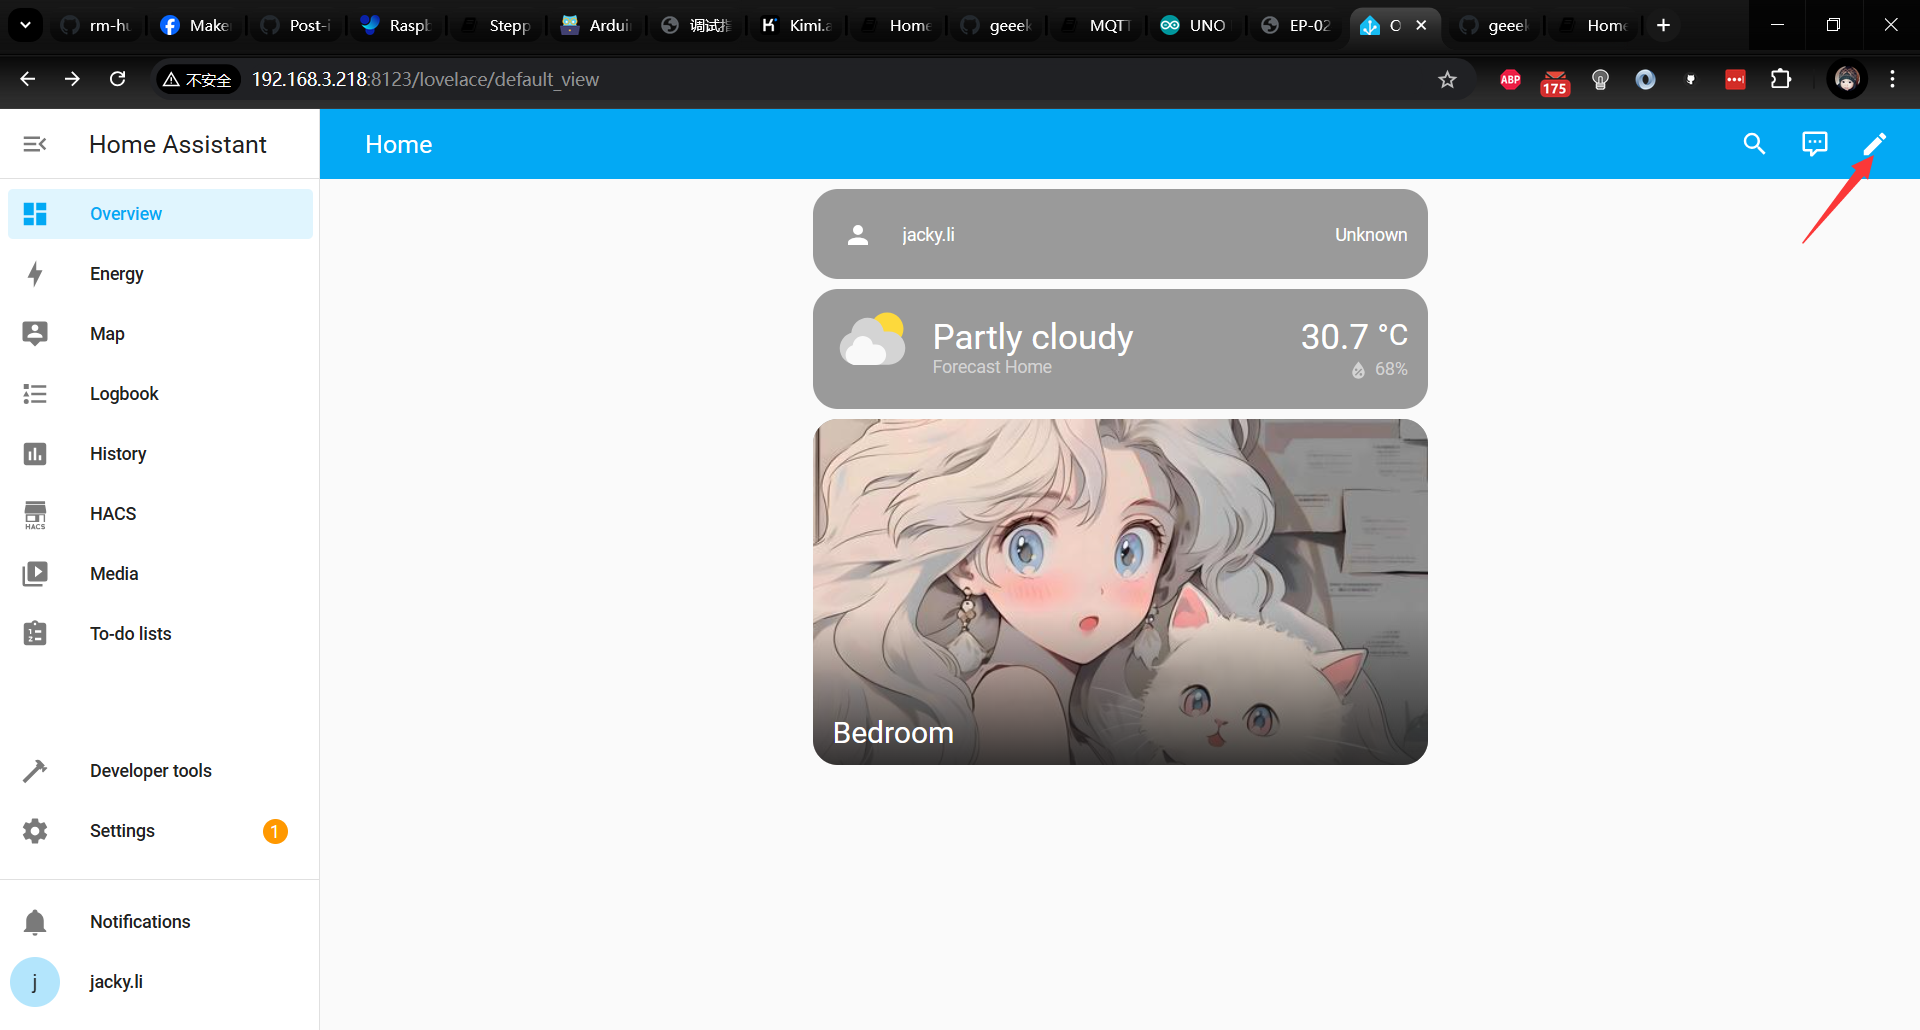Open the Adblock Plus extension icon
The height and width of the screenshot is (1030, 1920).
click(1510, 79)
